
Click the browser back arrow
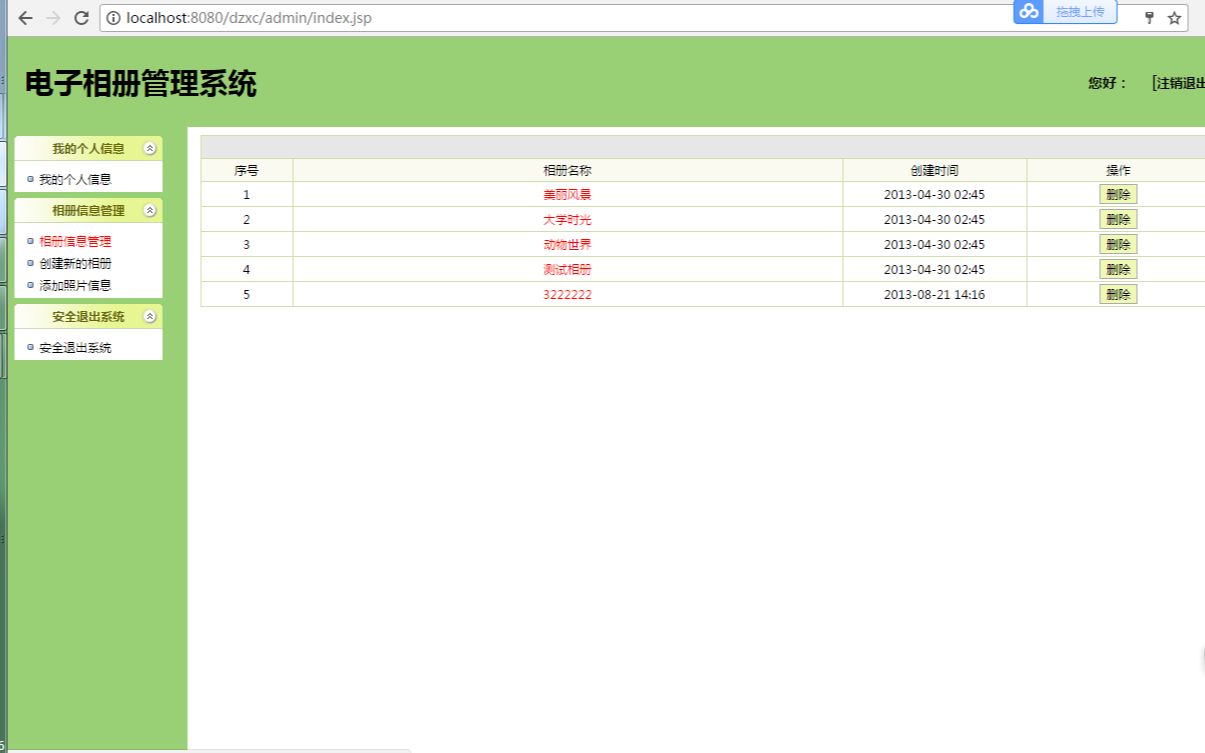click(24, 17)
